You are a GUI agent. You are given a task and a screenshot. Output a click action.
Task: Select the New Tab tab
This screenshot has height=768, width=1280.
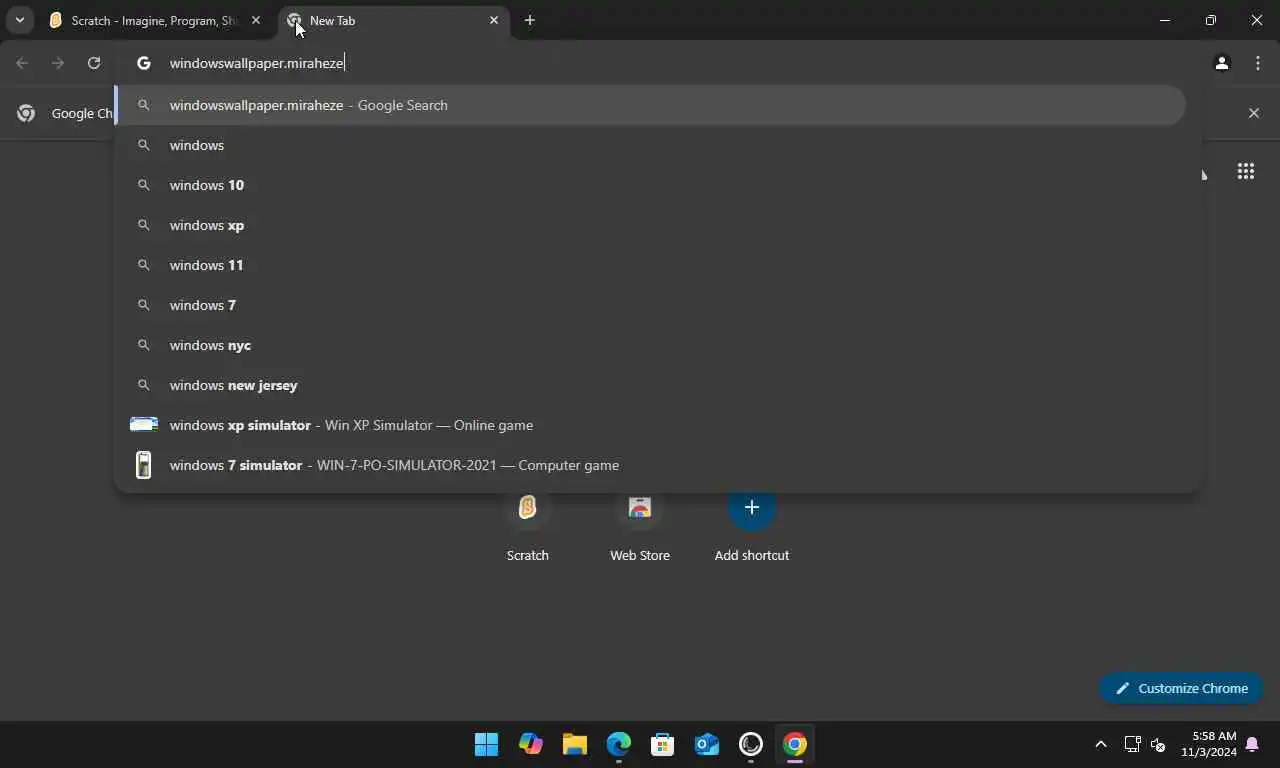pyautogui.click(x=392, y=20)
